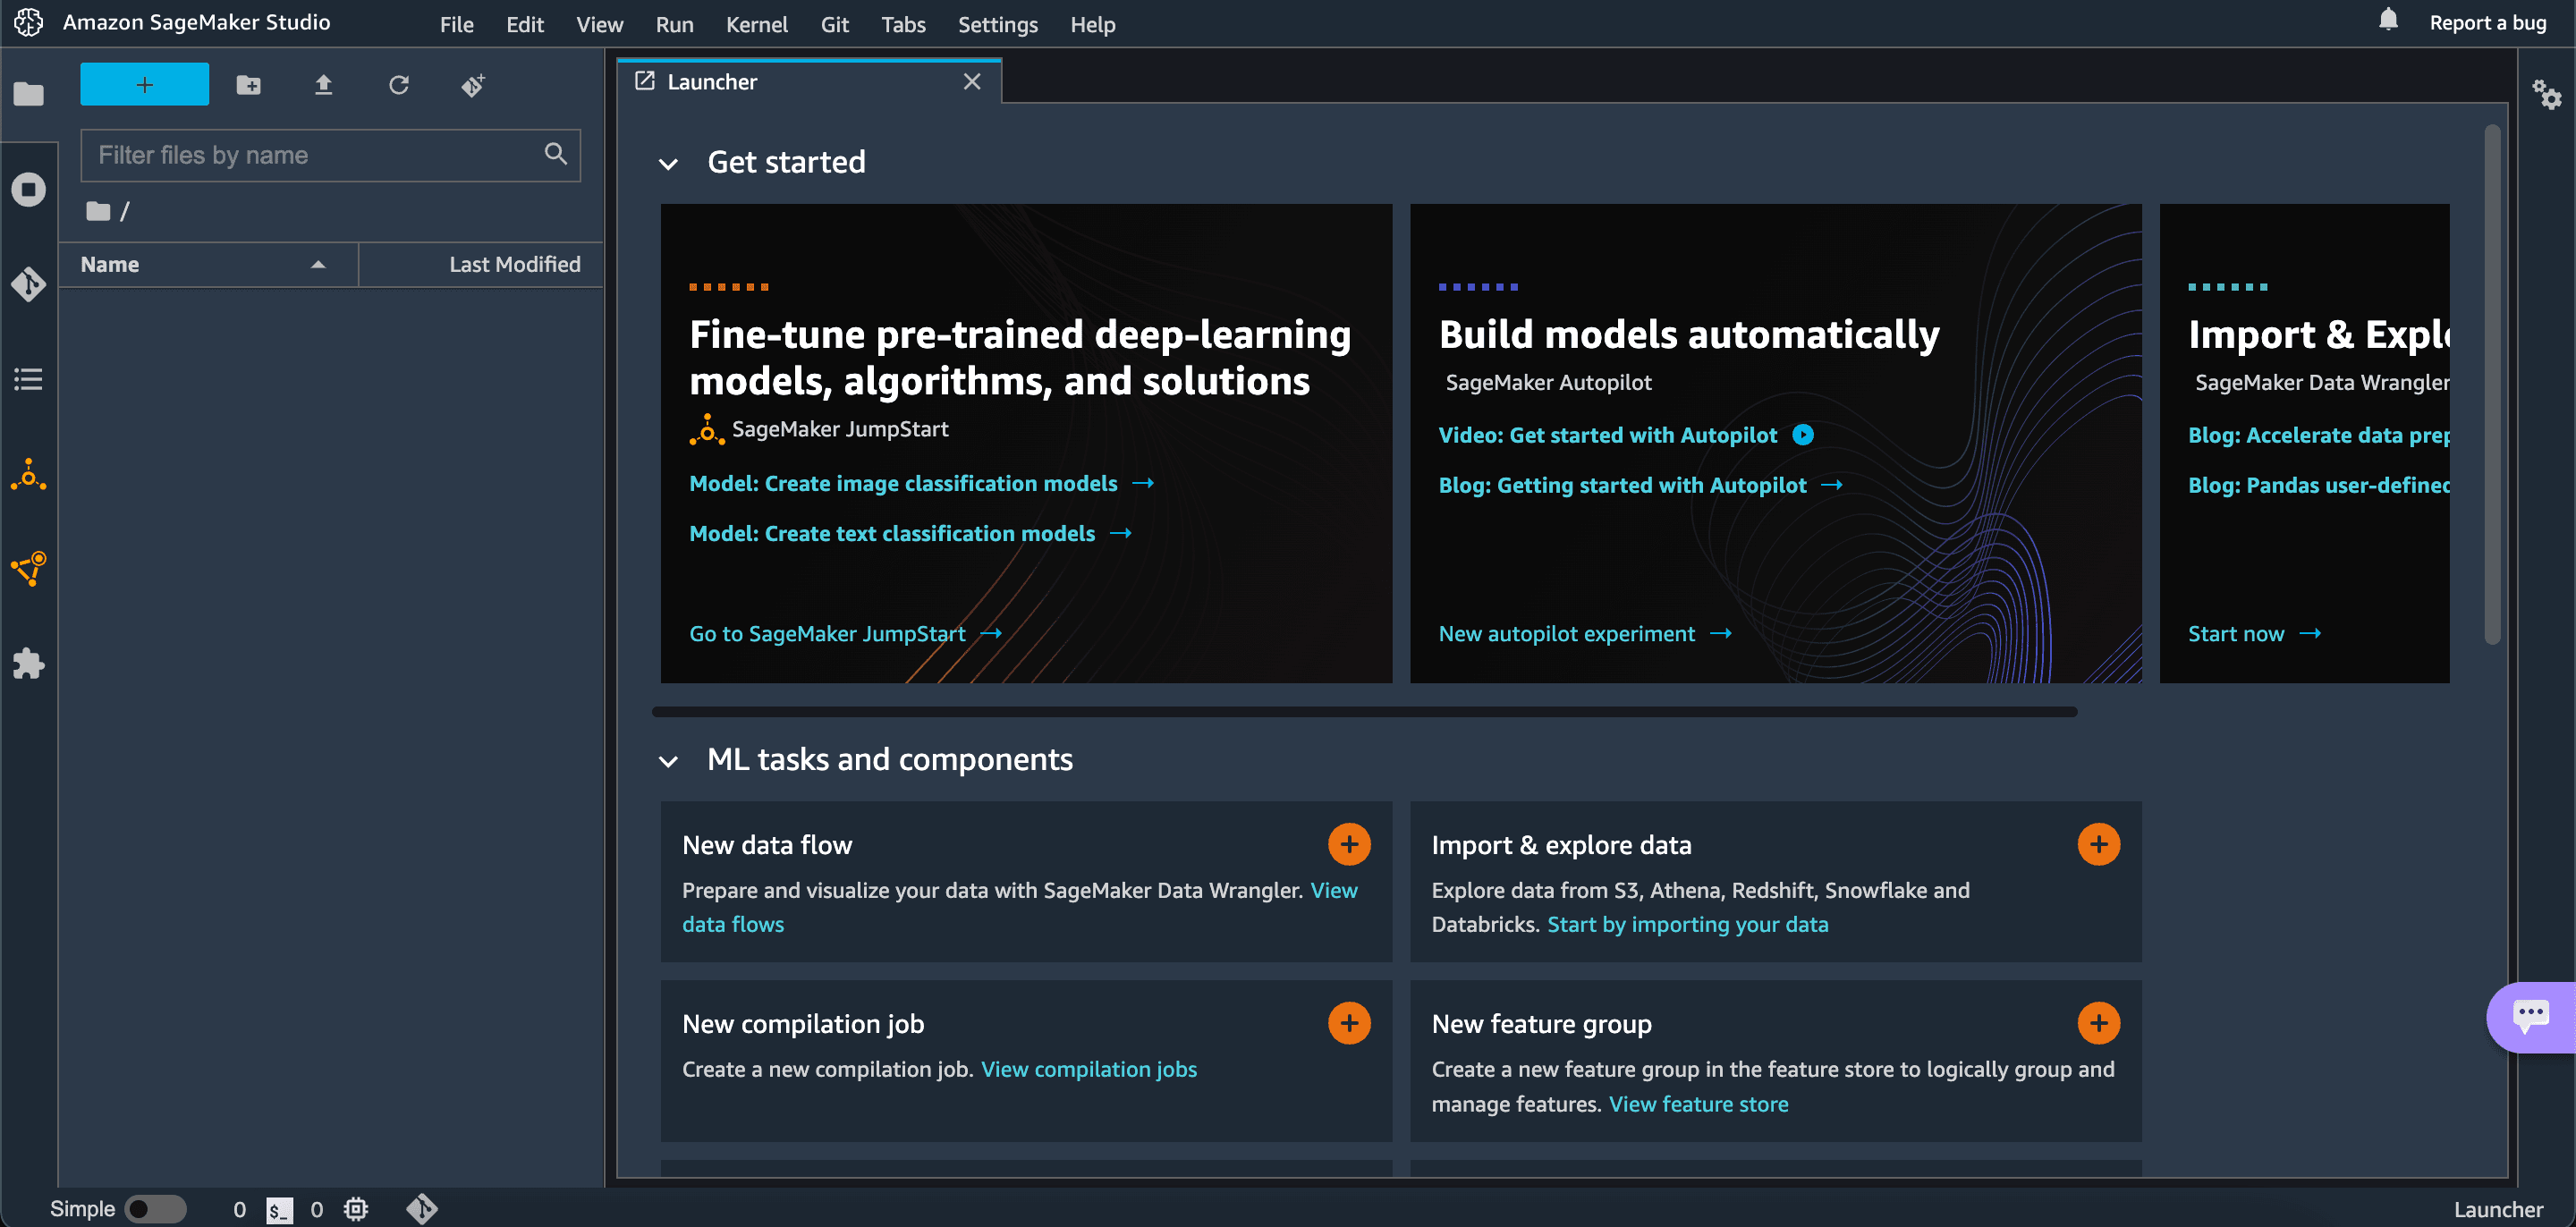The width and height of the screenshot is (2576, 1227).
Task: Click the Upload Files toolbar icon
Action: [323, 85]
